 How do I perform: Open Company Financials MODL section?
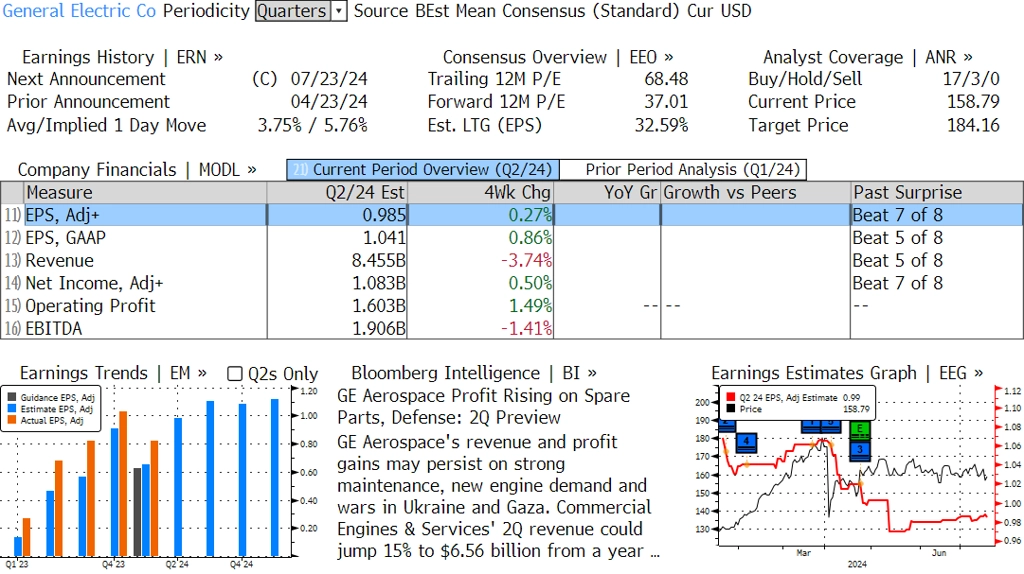(136, 170)
